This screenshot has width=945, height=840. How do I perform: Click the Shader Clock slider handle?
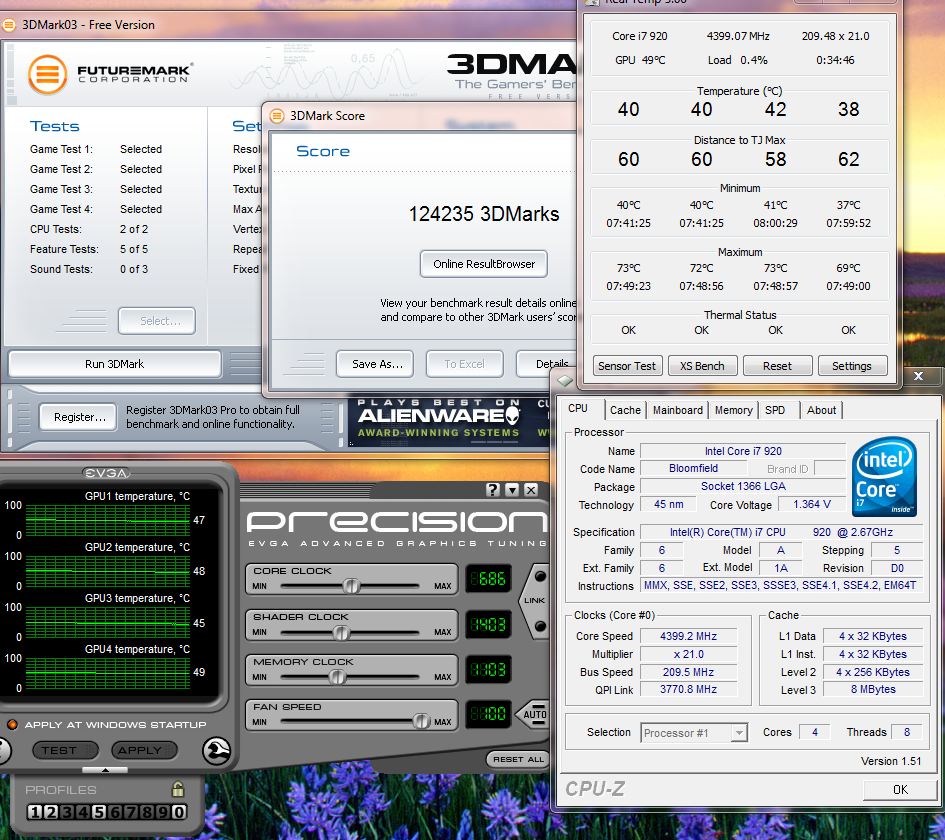point(341,633)
